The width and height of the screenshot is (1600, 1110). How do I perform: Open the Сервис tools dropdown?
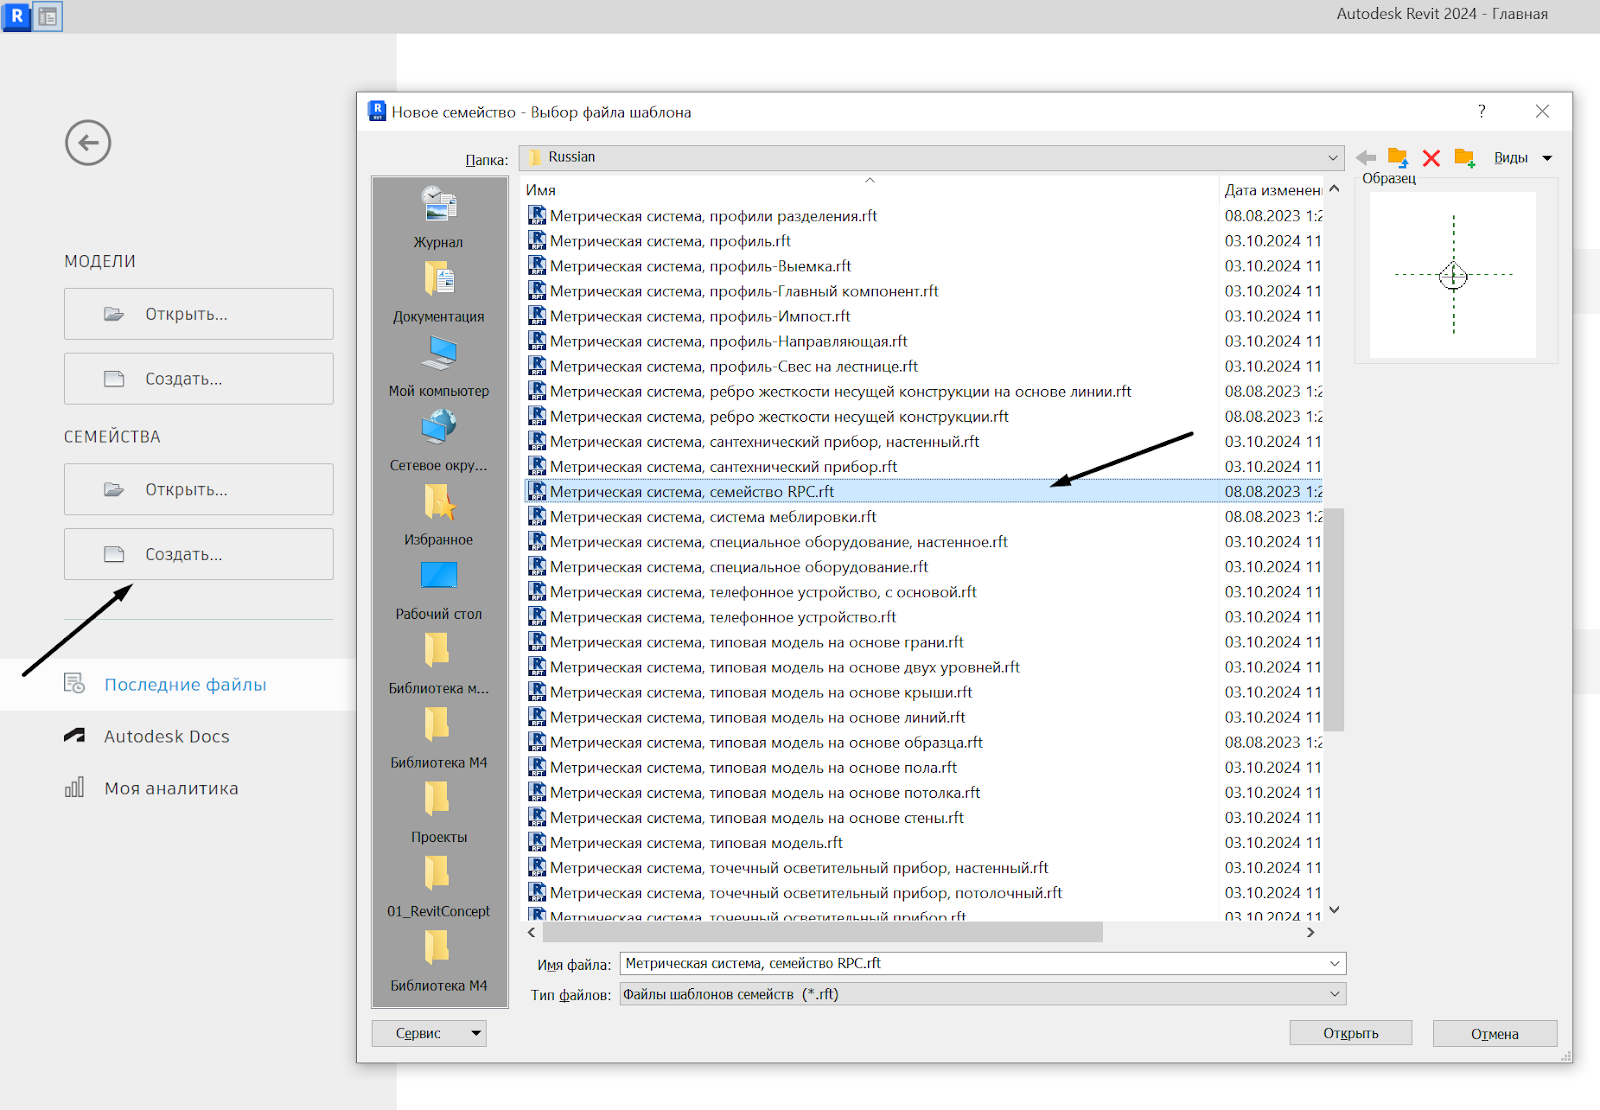(429, 1033)
